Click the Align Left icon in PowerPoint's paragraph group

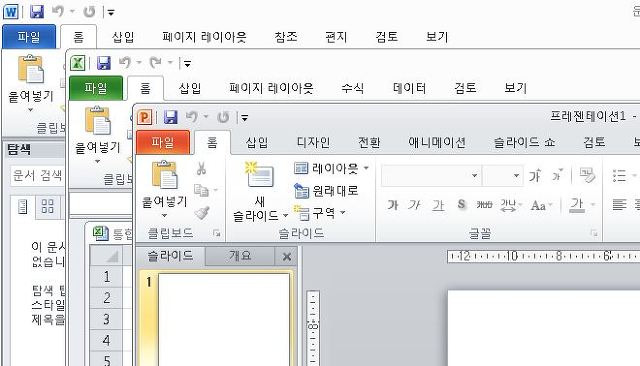(x=619, y=205)
